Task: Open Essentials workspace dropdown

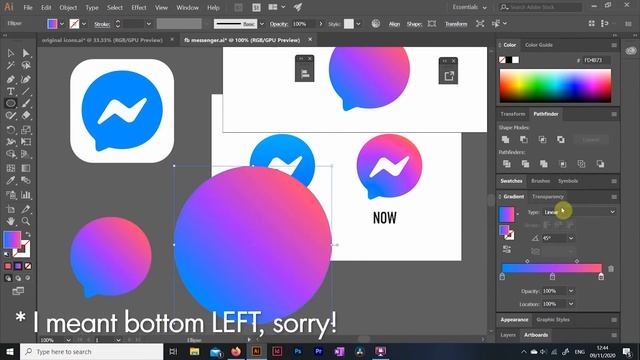Action: point(469,7)
